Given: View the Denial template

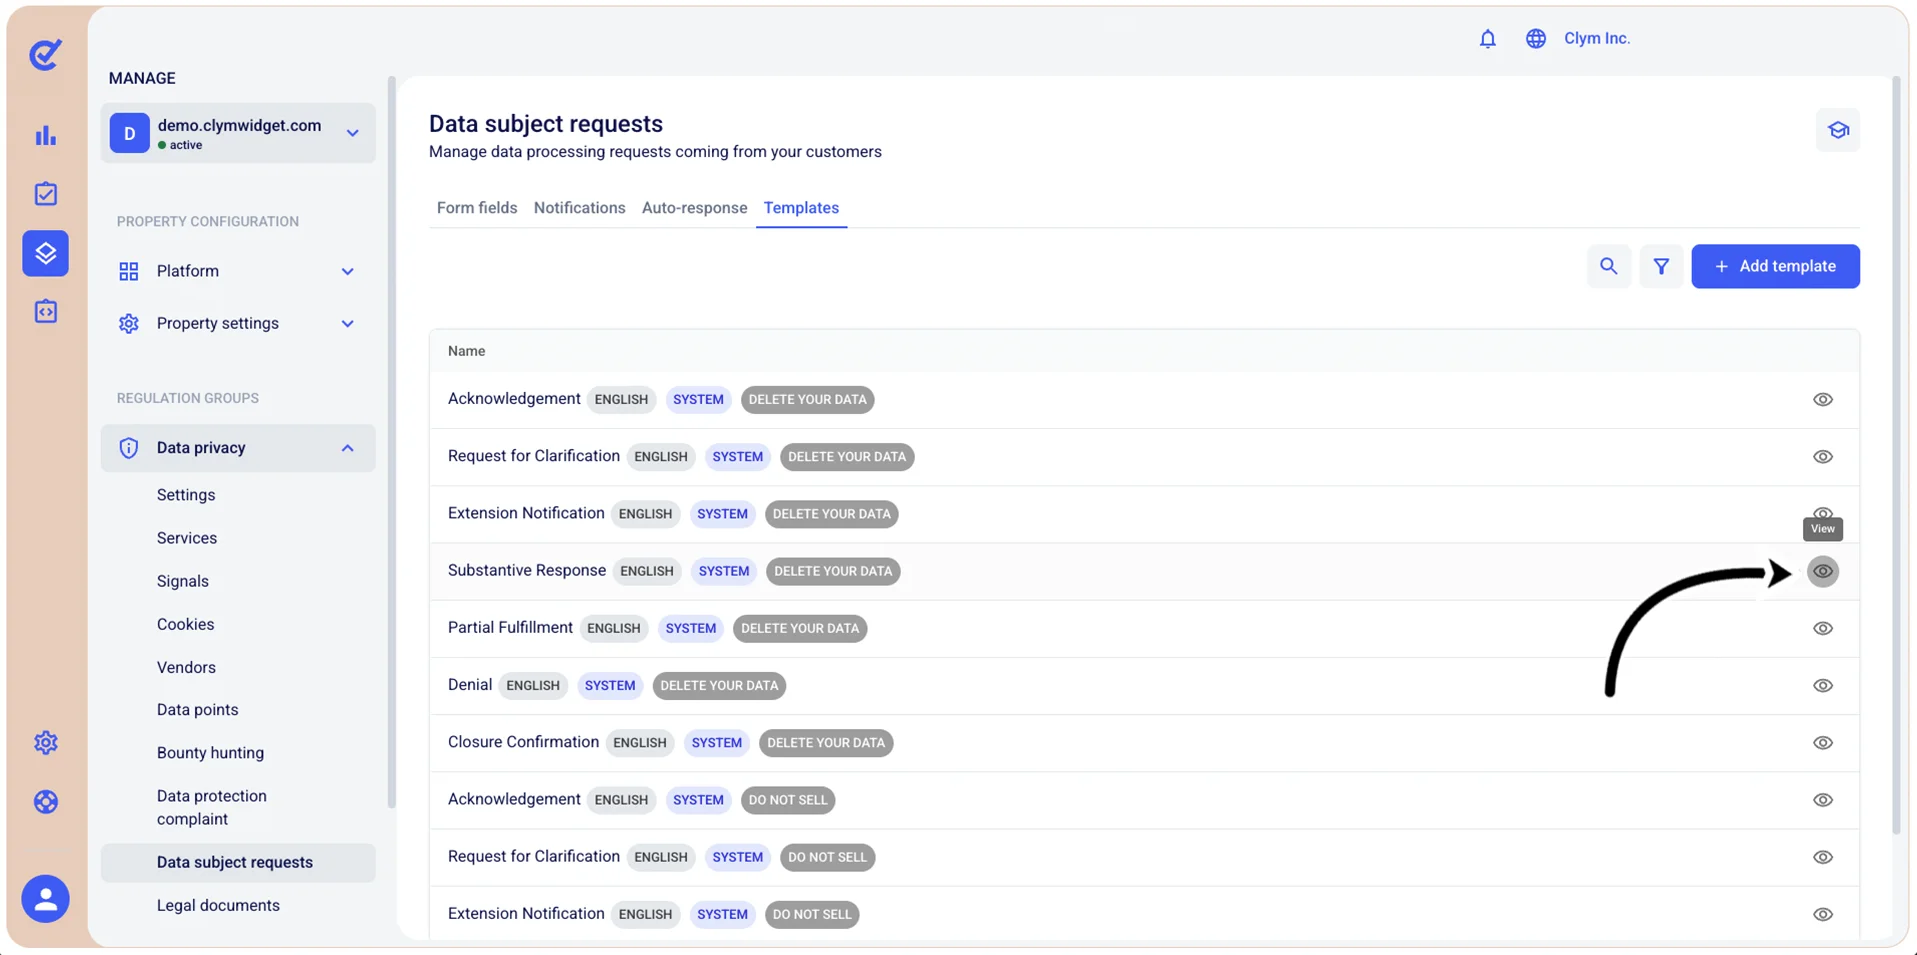Looking at the screenshot, I should pyautogui.click(x=1823, y=686).
